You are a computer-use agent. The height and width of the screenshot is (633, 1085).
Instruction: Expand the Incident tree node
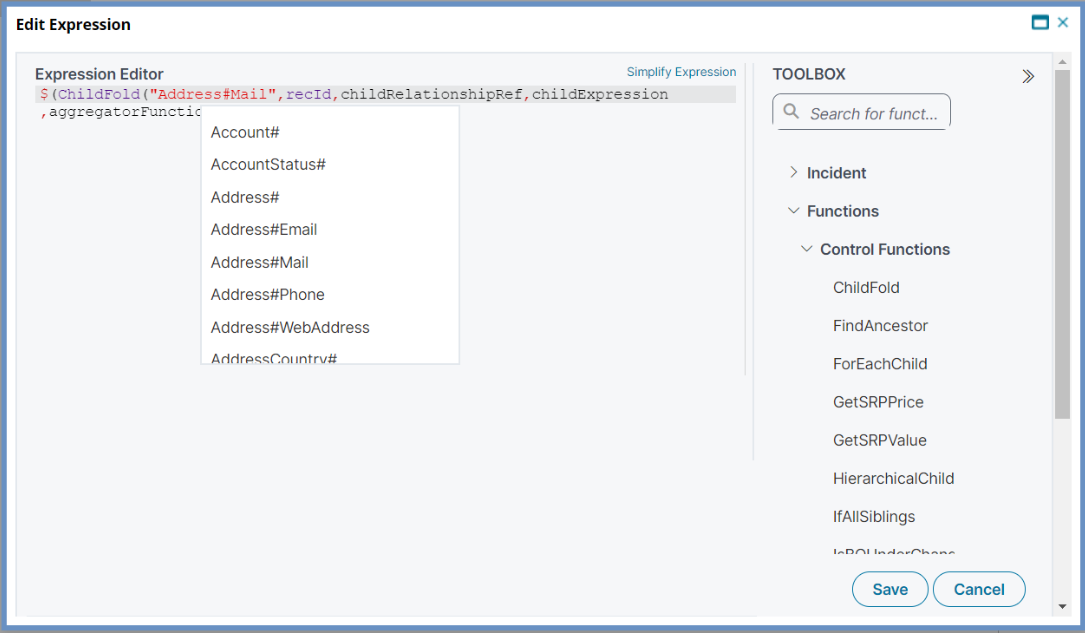click(x=794, y=173)
